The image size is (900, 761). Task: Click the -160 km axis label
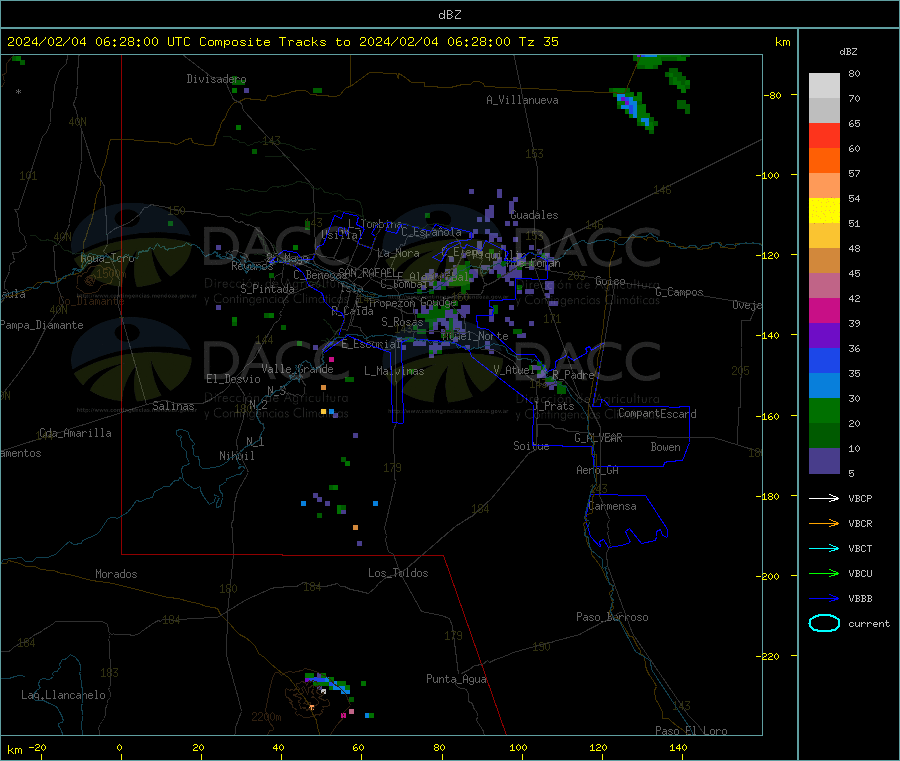pos(769,416)
